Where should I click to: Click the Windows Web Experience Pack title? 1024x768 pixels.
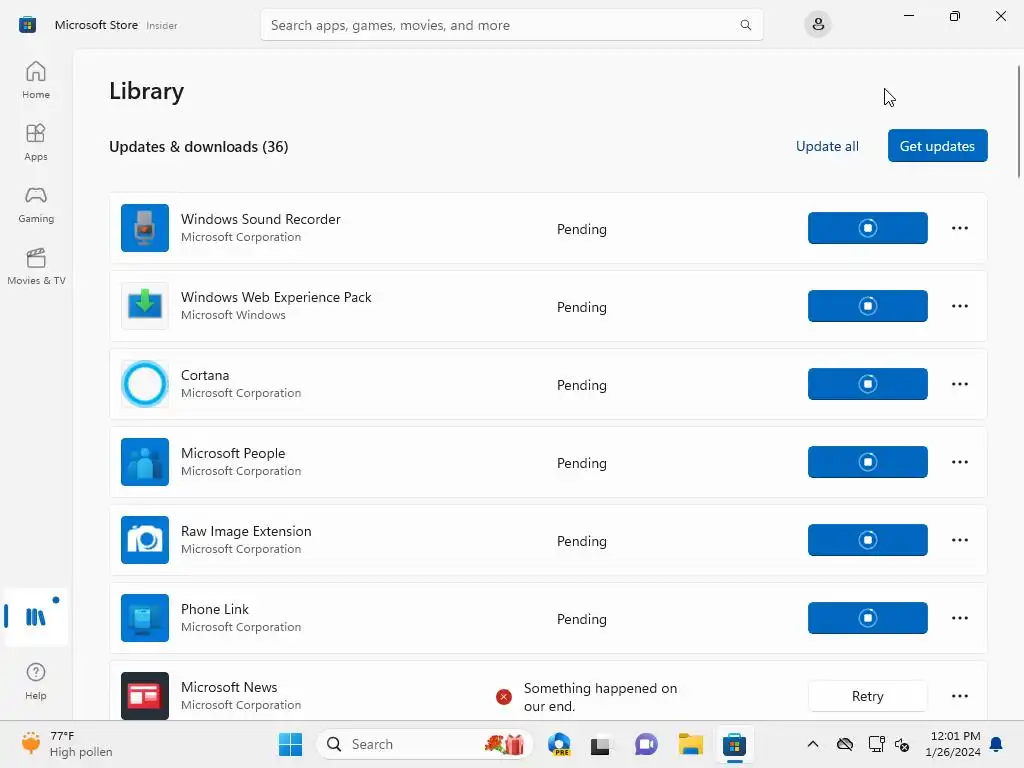coord(276,297)
